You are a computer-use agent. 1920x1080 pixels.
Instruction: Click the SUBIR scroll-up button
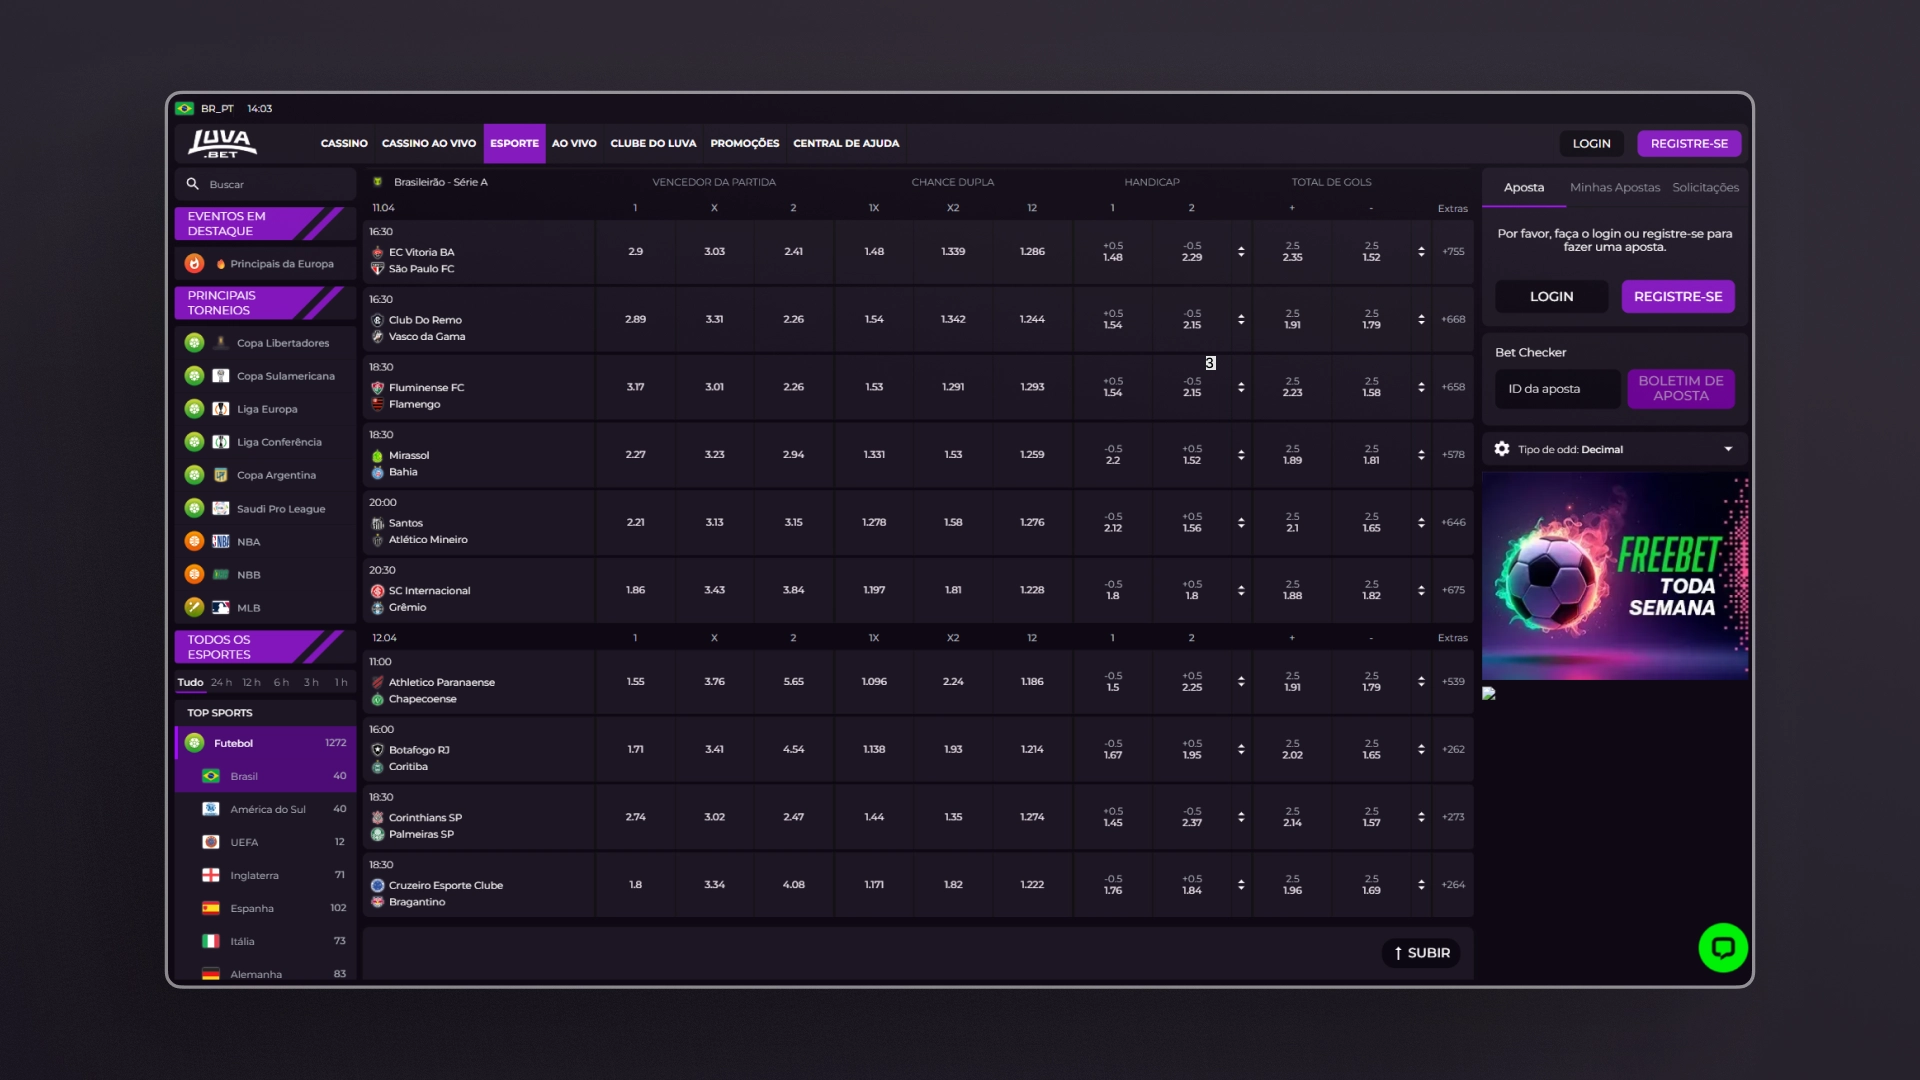click(x=1421, y=953)
